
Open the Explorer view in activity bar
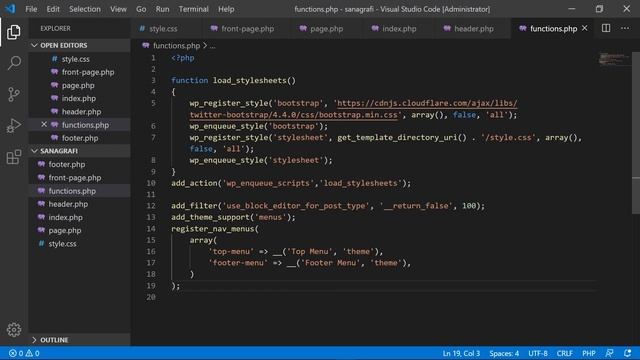point(14,32)
